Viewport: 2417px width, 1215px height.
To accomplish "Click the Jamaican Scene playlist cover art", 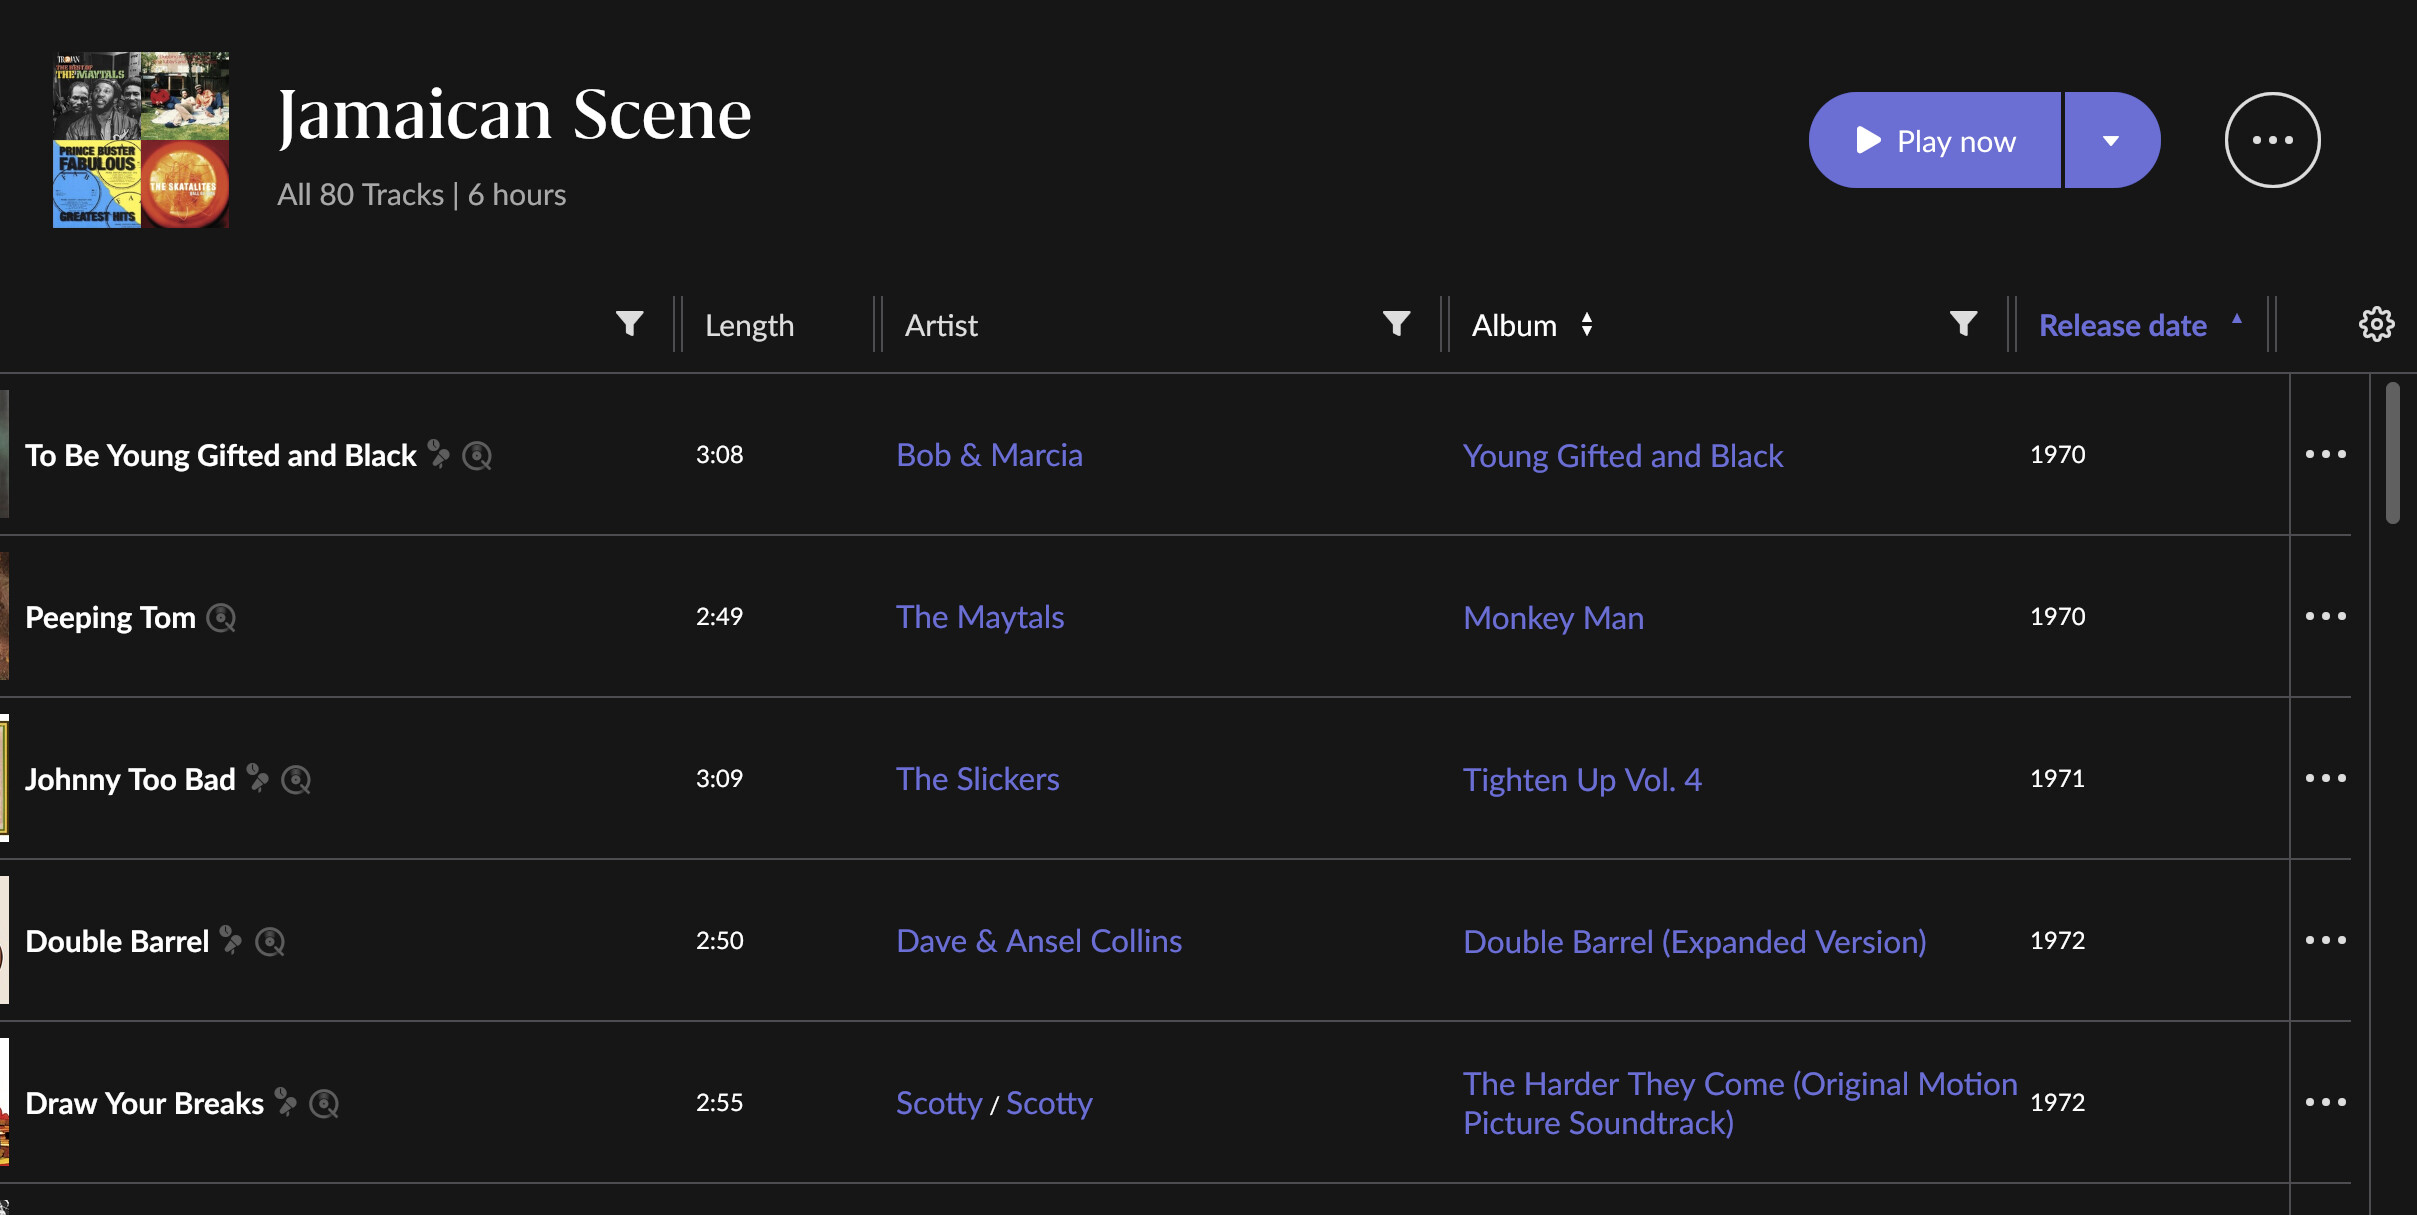I will tap(141, 140).
